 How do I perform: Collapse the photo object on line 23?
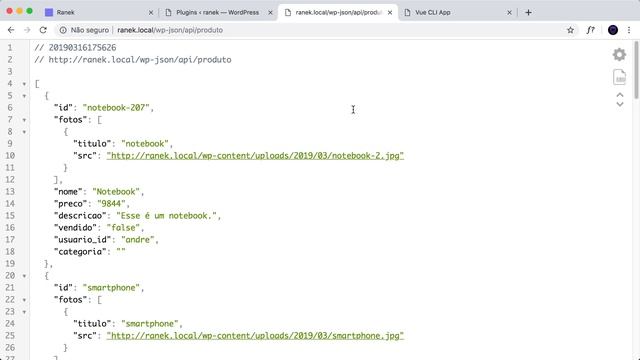click(24, 312)
